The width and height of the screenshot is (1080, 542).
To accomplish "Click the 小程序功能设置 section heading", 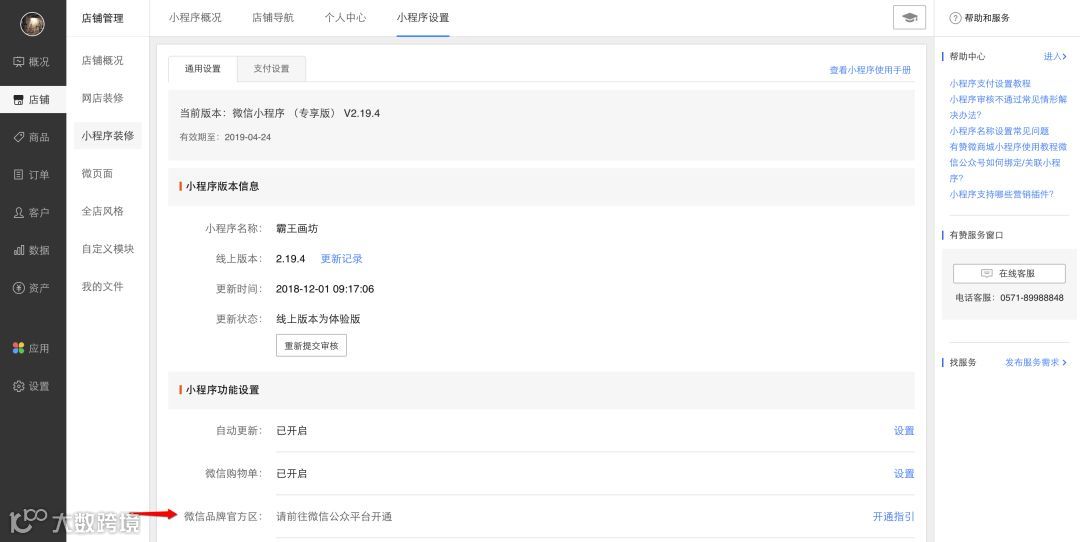I will pyautogui.click(x=222, y=390).
